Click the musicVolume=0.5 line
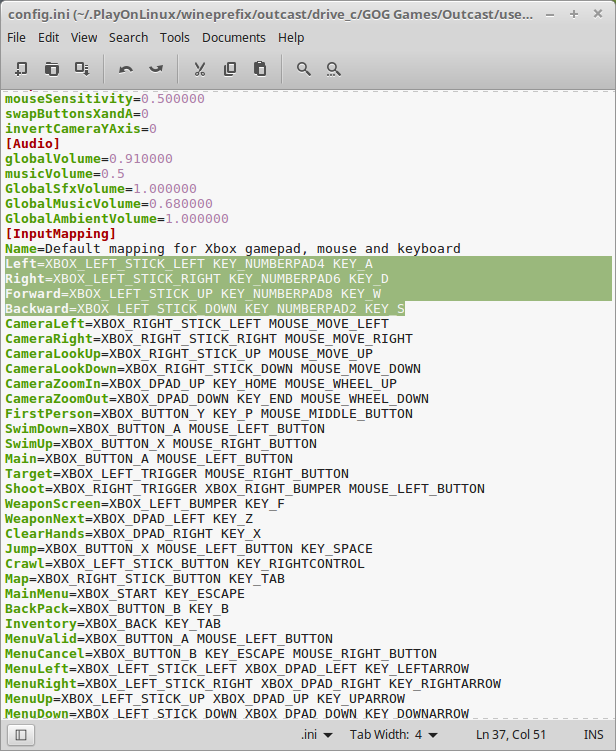 pos(65,174)
